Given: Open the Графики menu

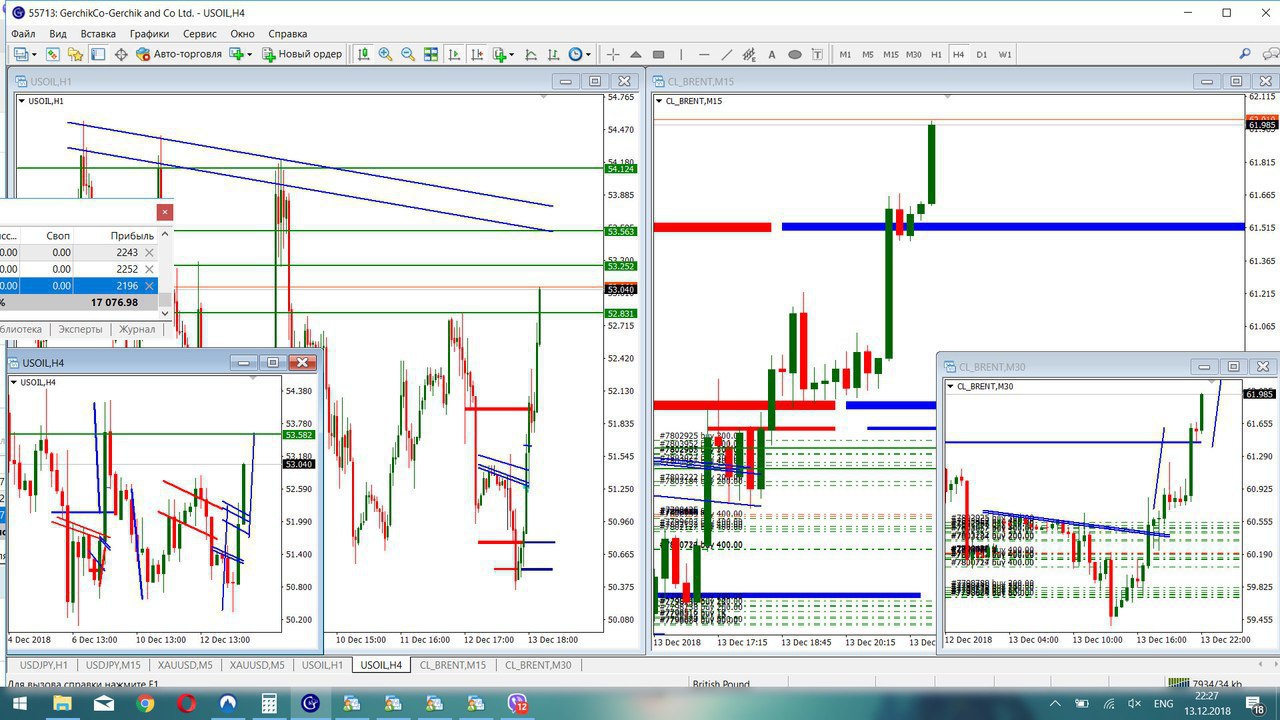Looking at the screenshot, I should pyautogui.click(x=149, y=33).
